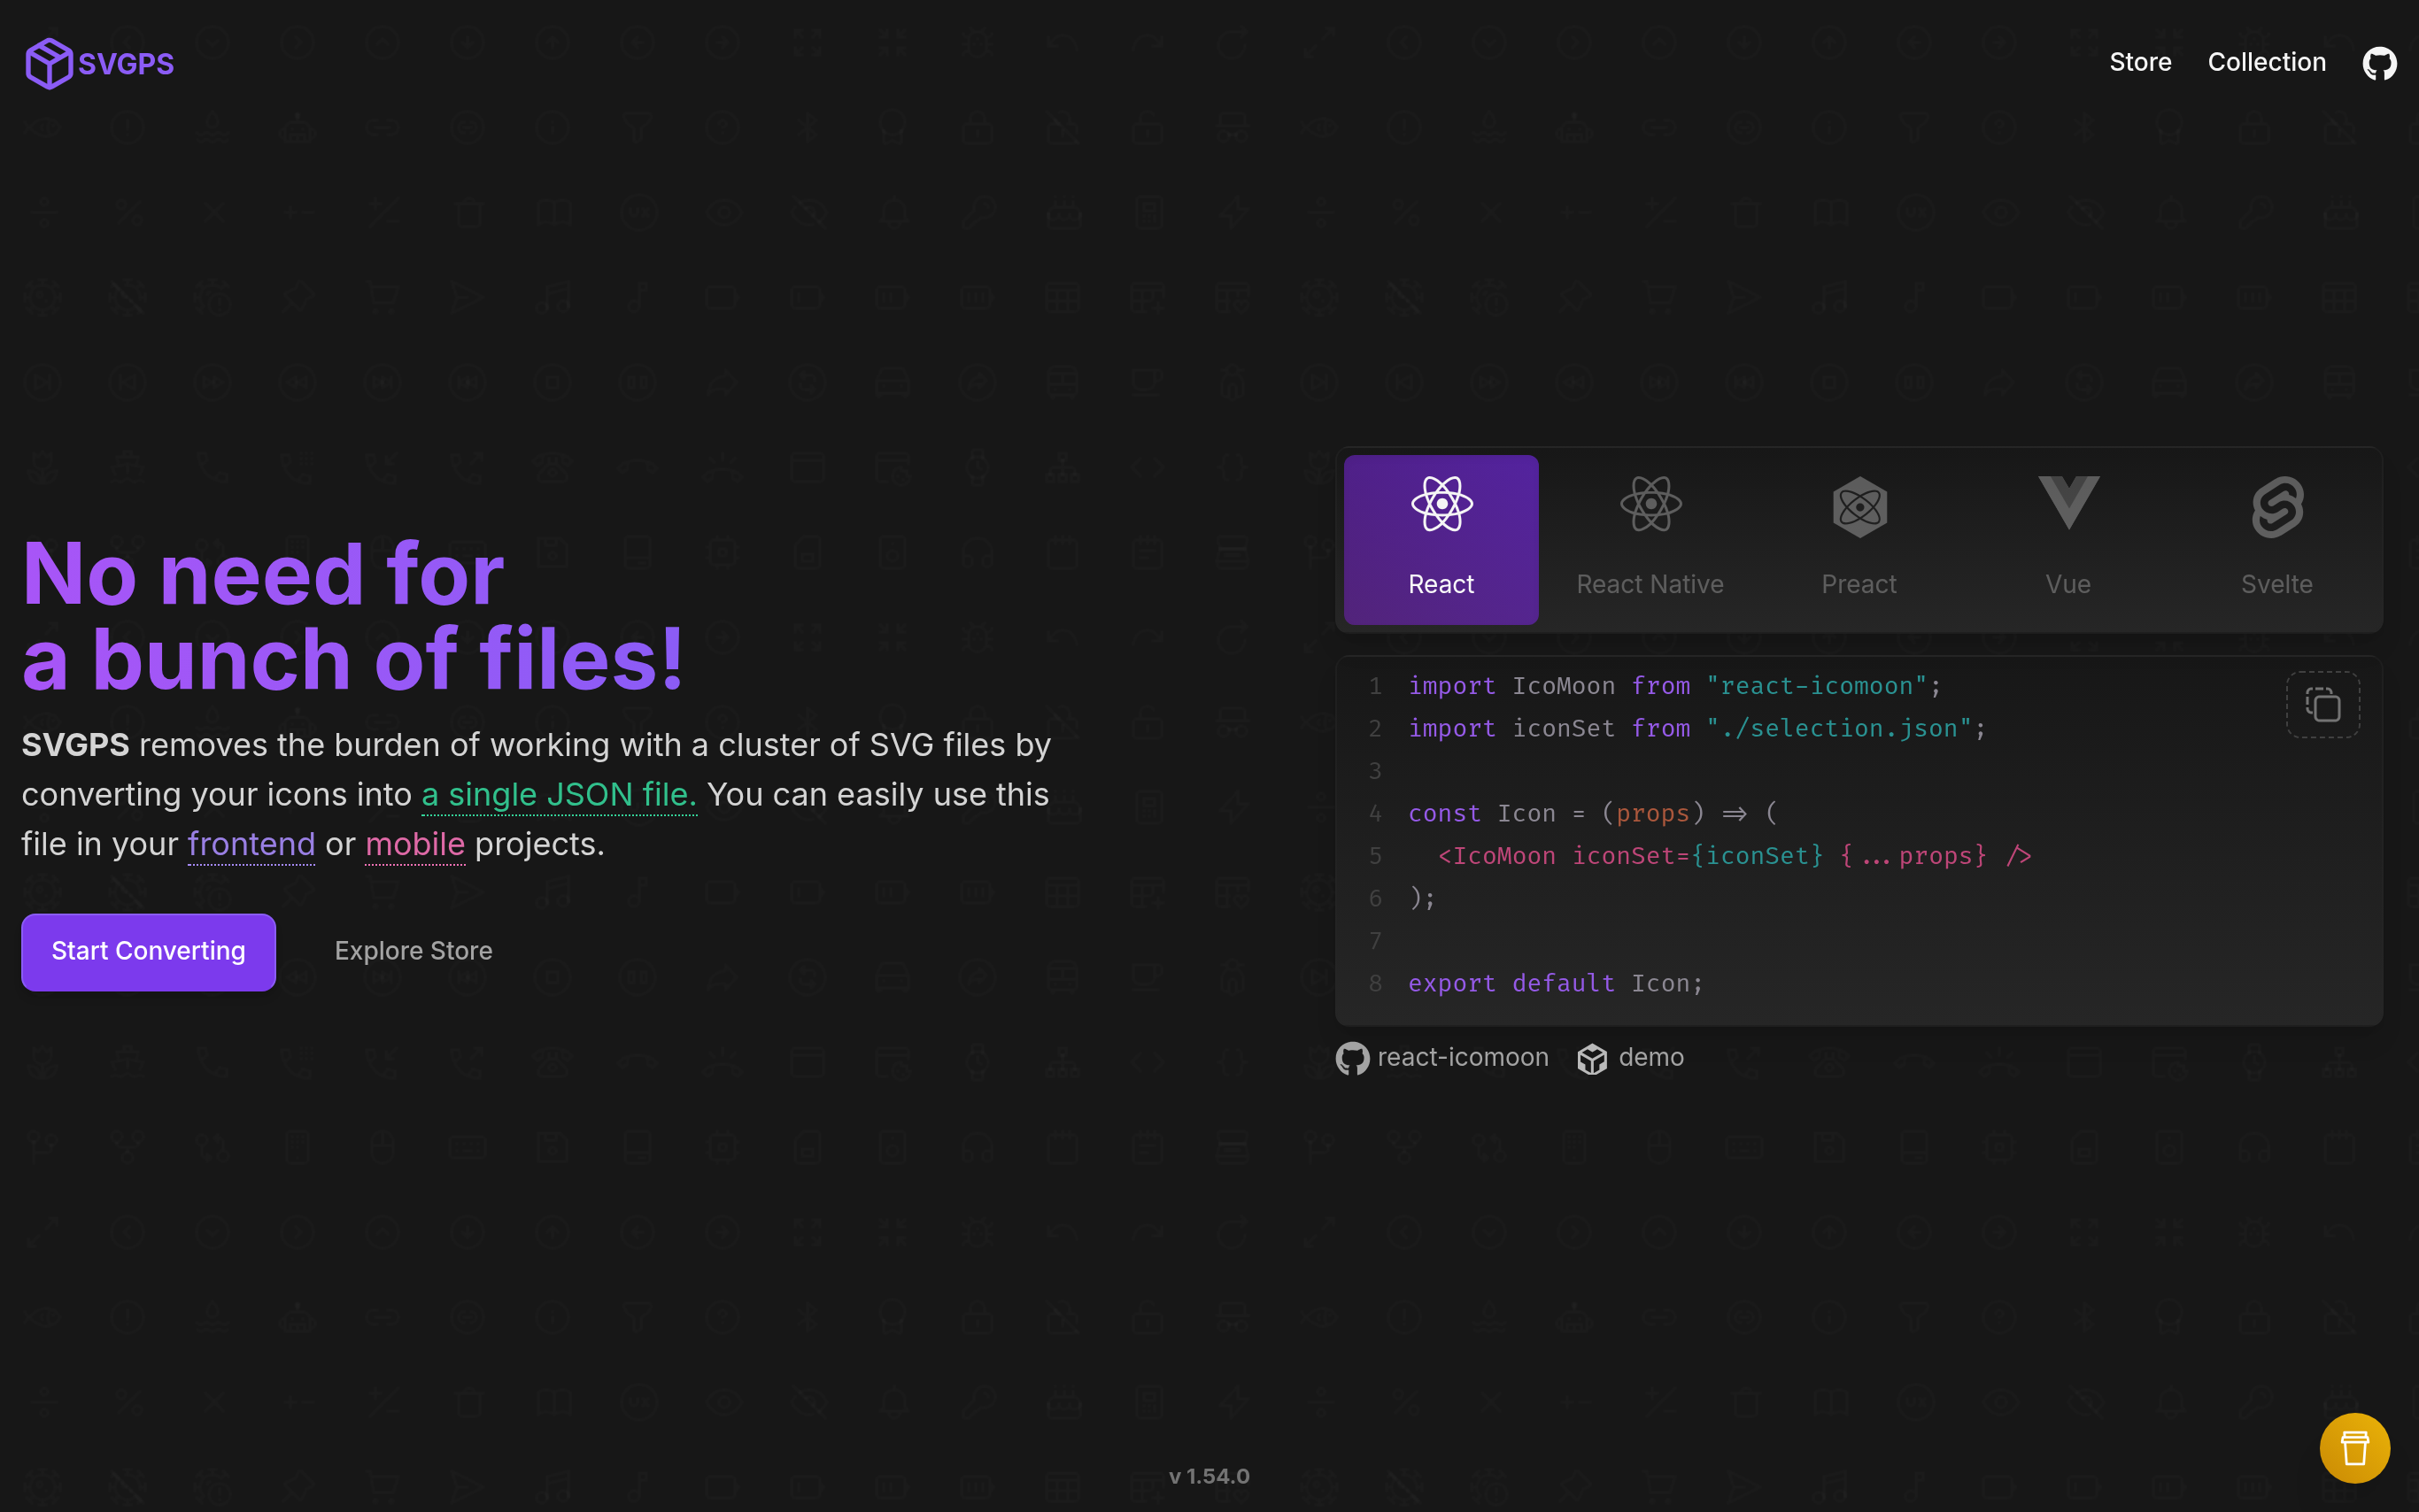Click the Svelte logo icon
This screenshot has width=2419, height=1512.
point(2277,506)
